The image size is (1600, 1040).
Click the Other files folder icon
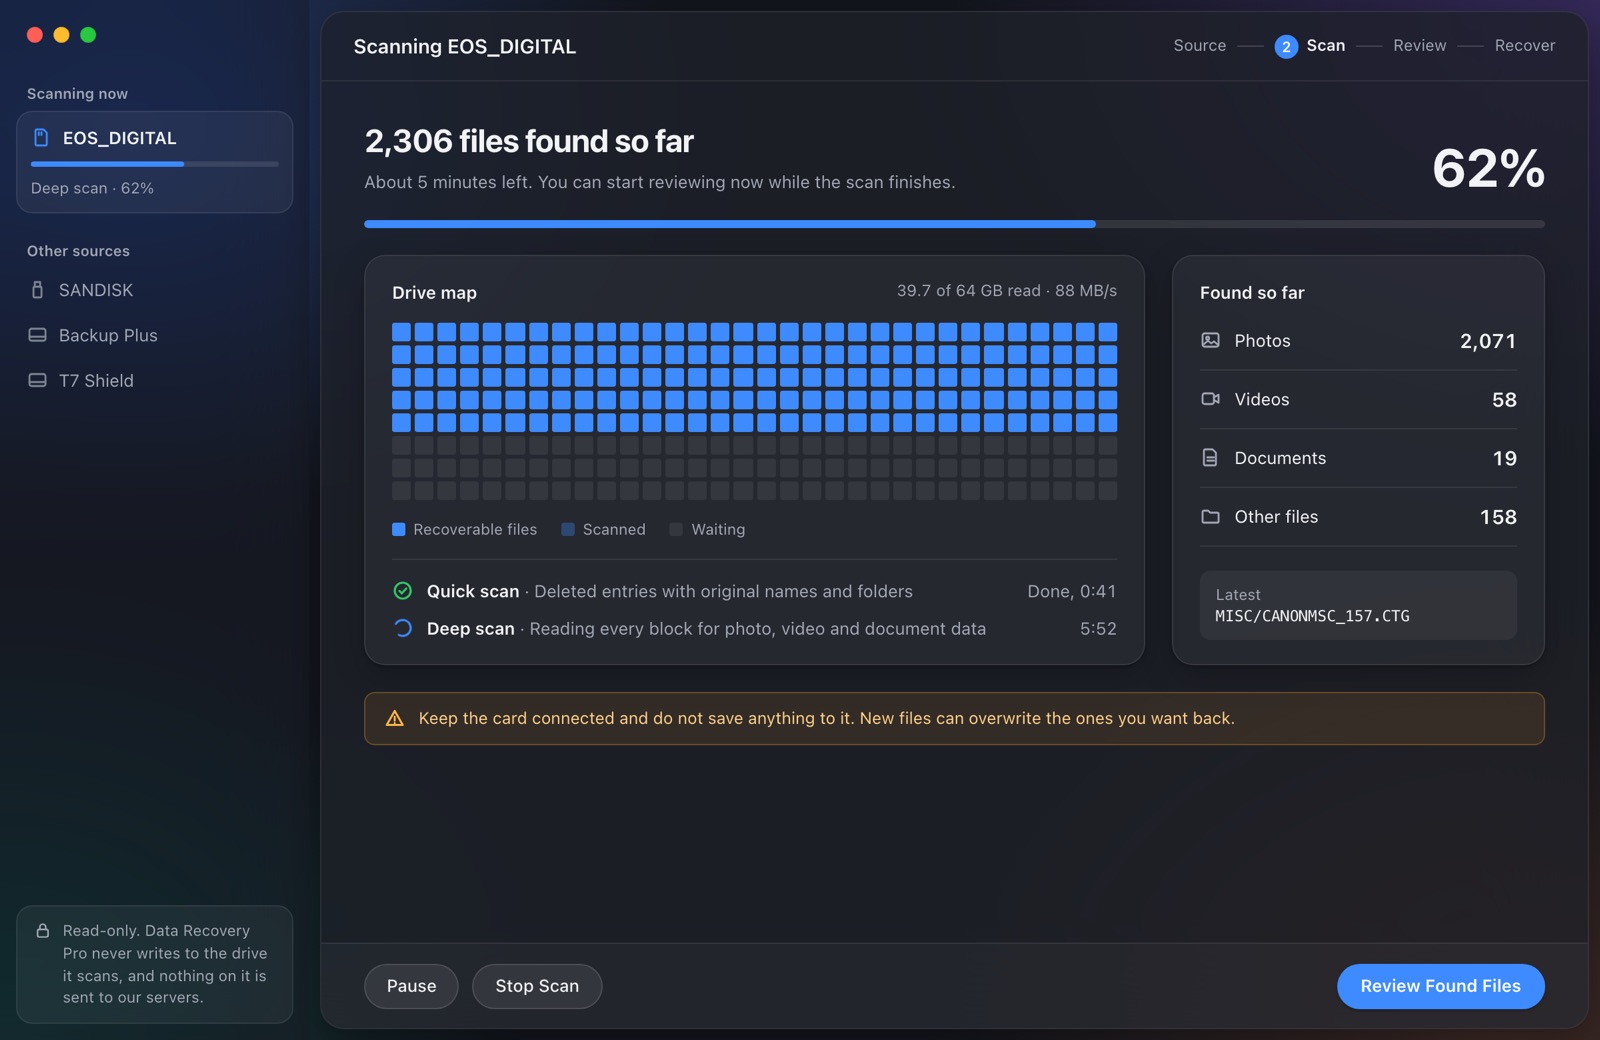tap(1210, 517)
